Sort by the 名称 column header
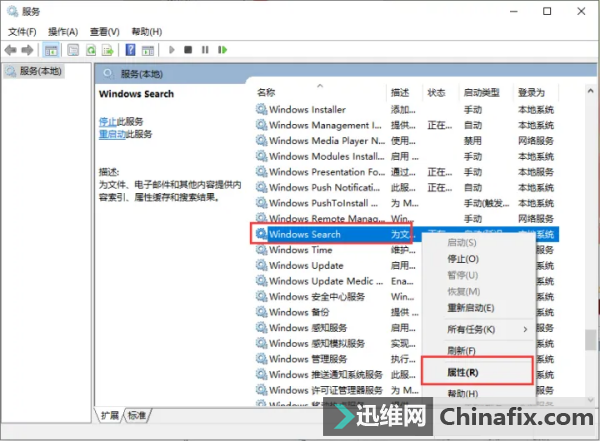Image resolution: width=600 pixels, height=441 pixels. pos(320,92)
